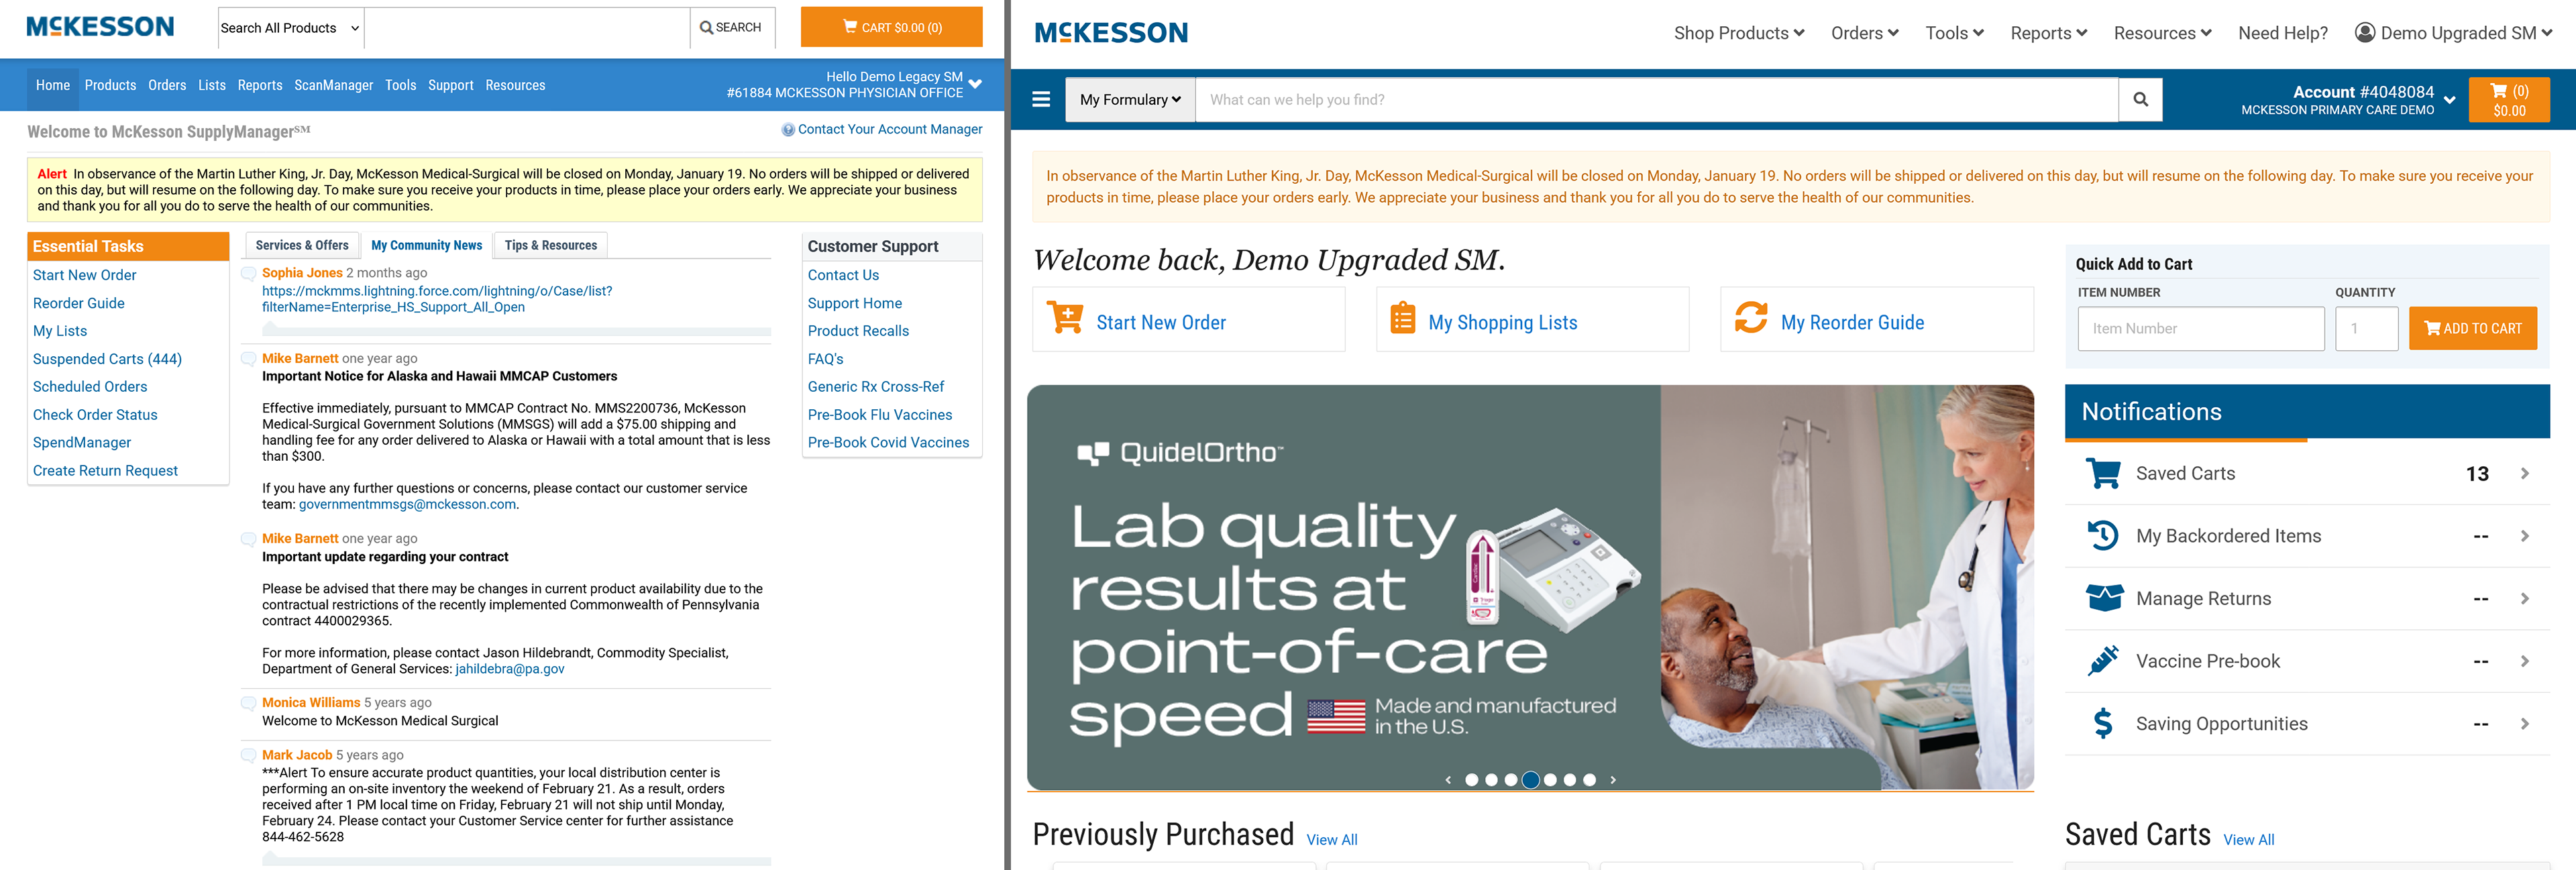Viewport: 2576px width, 870px height.
Task: Select the fourth carousel dot indicator
Action: point(1530,780)
